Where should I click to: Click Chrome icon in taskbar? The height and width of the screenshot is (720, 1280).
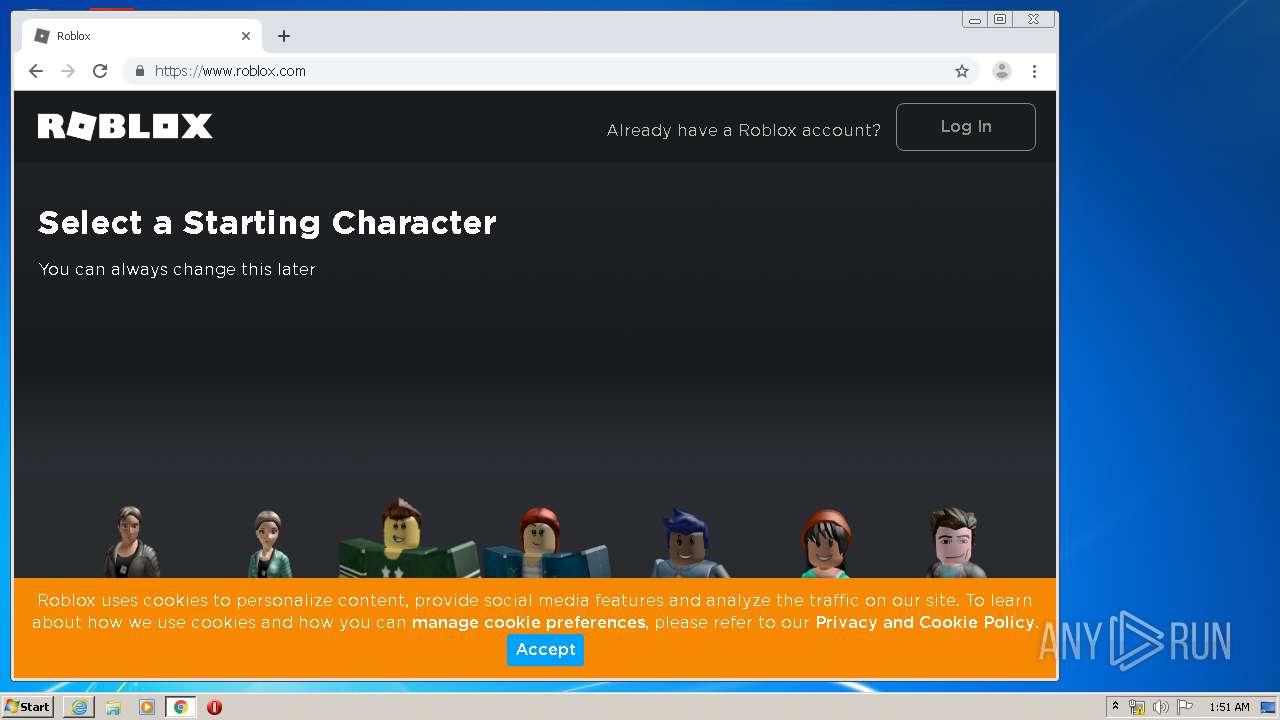pyautogui.click(x=180, y=707)
